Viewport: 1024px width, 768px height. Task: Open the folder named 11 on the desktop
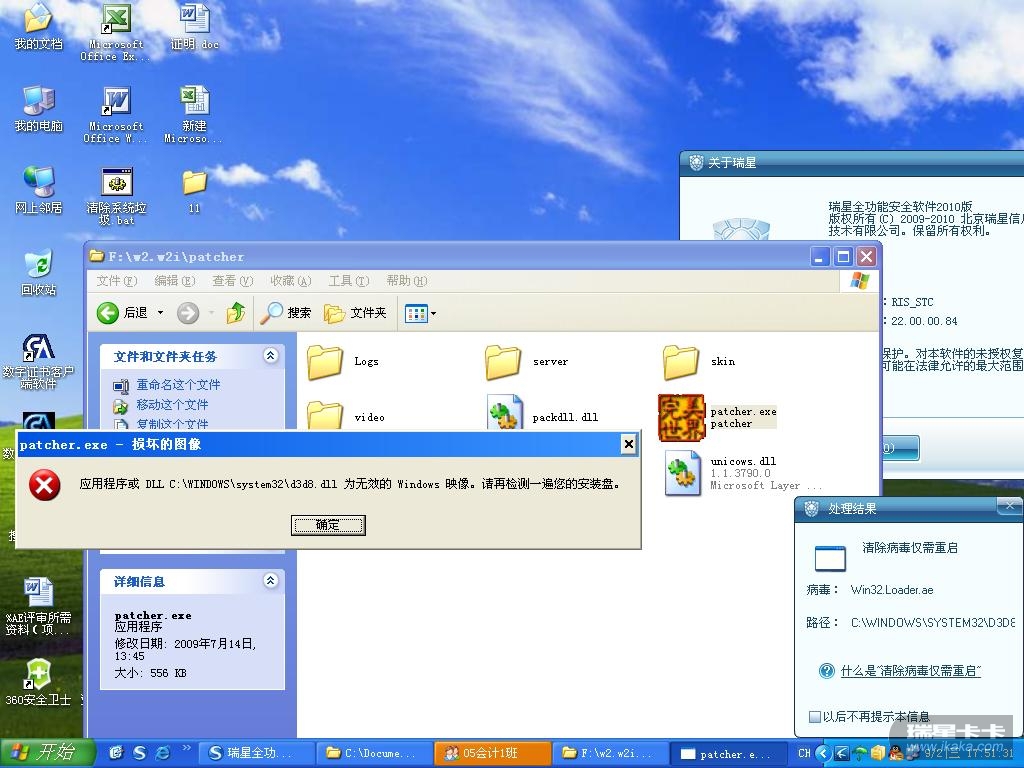(x=194, y=191)
